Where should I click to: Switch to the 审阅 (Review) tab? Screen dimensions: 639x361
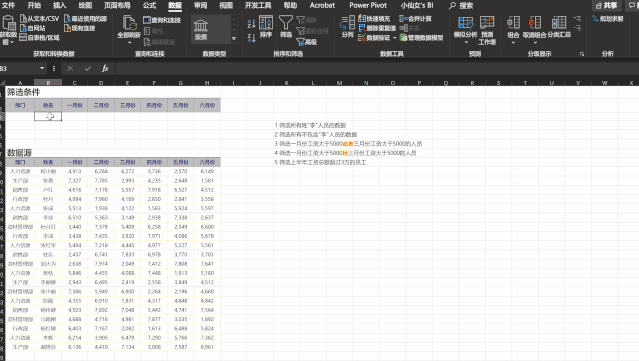click(200, 5)
